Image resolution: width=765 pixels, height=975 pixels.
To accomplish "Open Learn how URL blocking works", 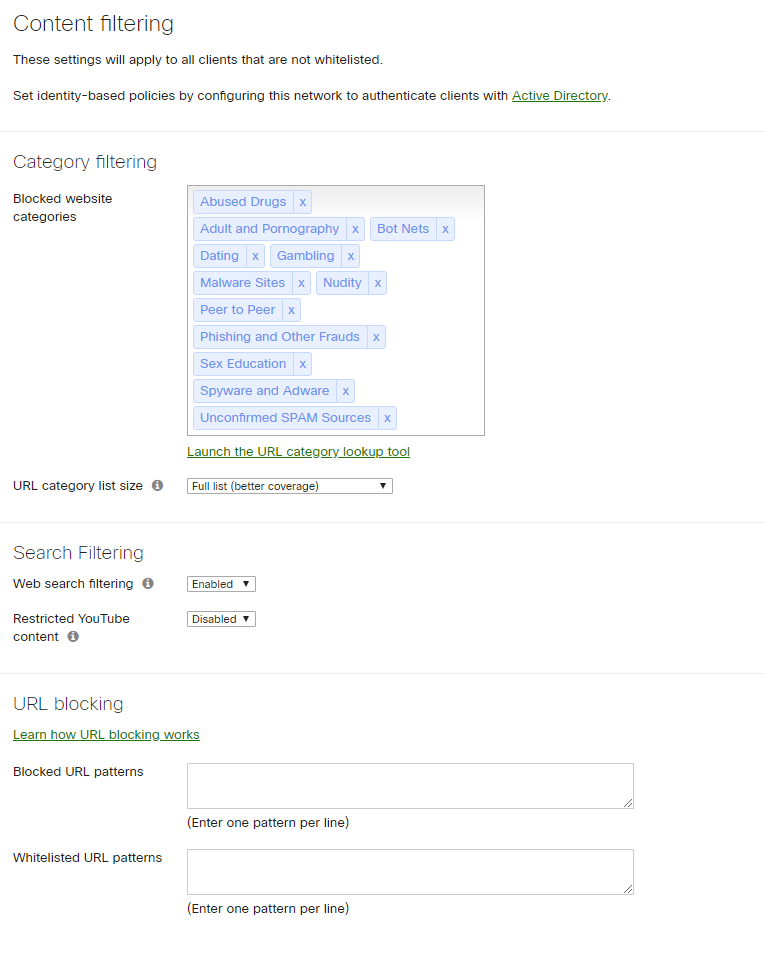I will click(106, 734).
